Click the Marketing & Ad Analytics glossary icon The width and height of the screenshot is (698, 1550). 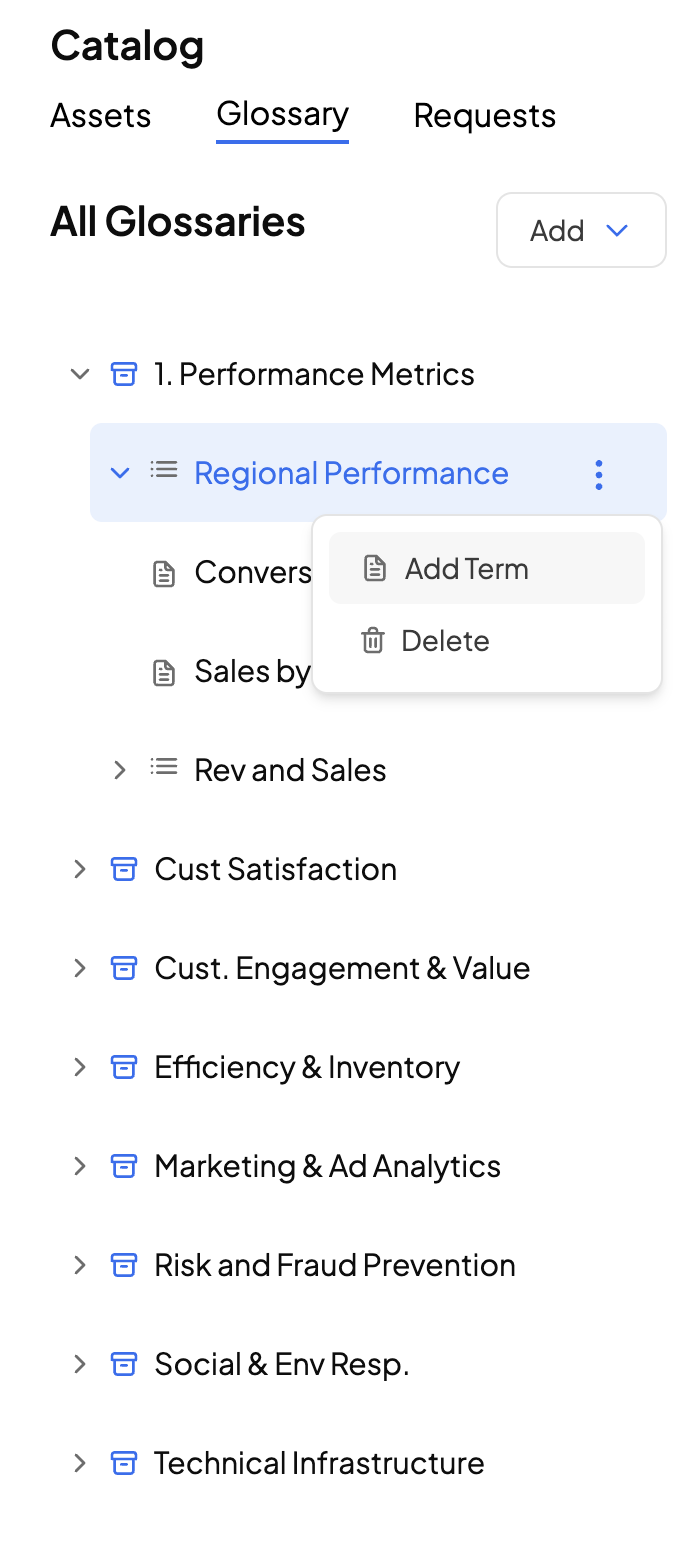[x=123, y=1166]
